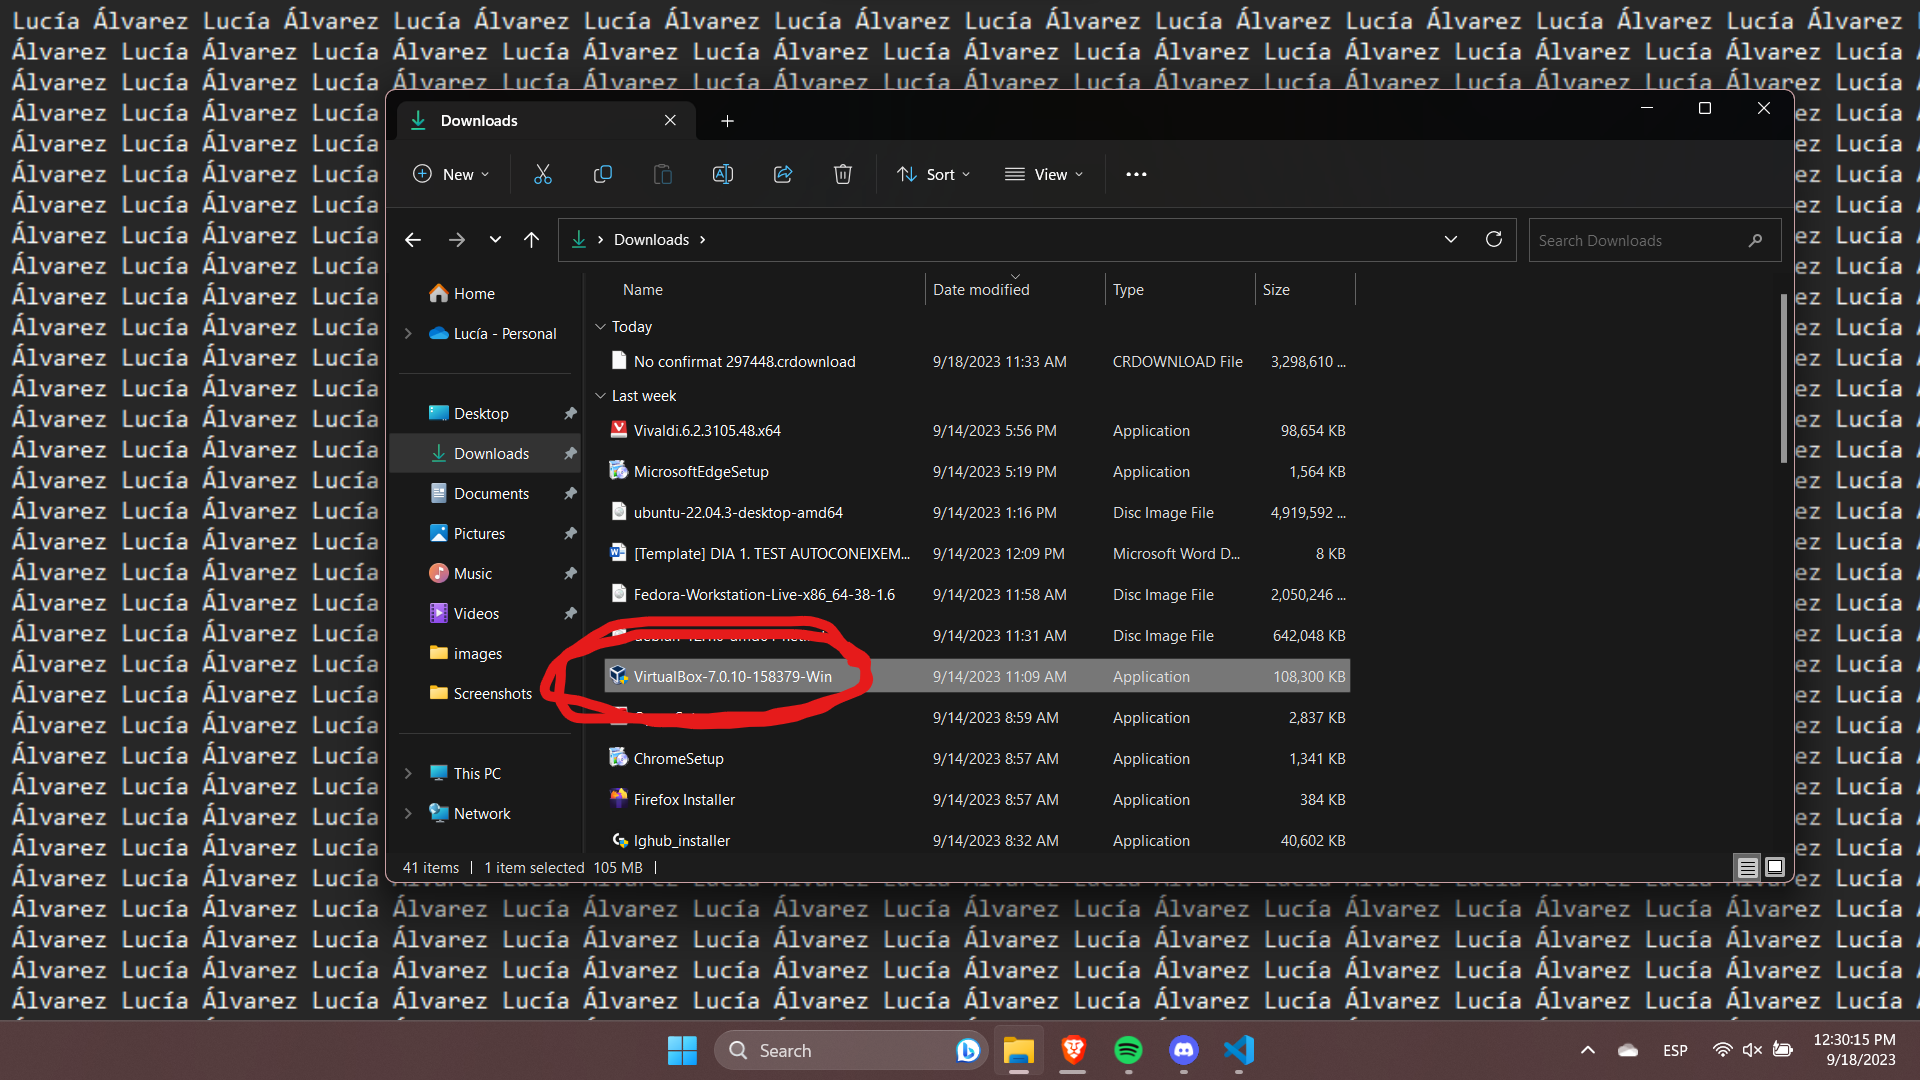This screenshot has width=1920, height=1080.
Task: Open Spotify from the taskbar
Action: (x=1128, y=1050)
